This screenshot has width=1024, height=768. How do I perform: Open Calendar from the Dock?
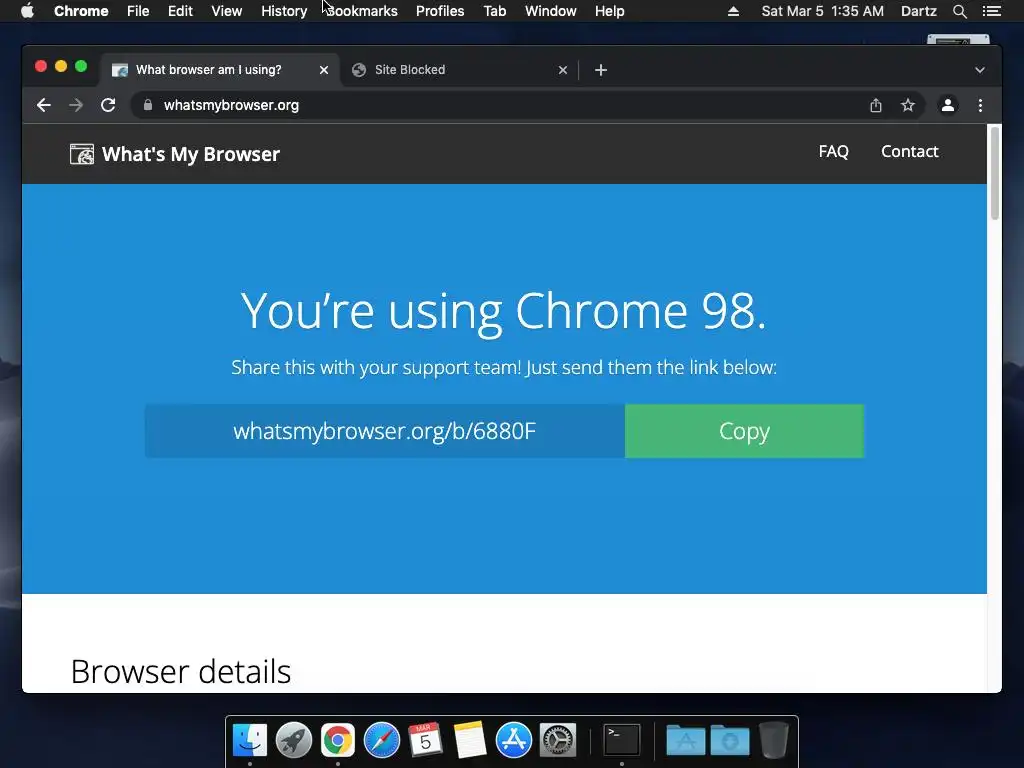click(425, 740)
